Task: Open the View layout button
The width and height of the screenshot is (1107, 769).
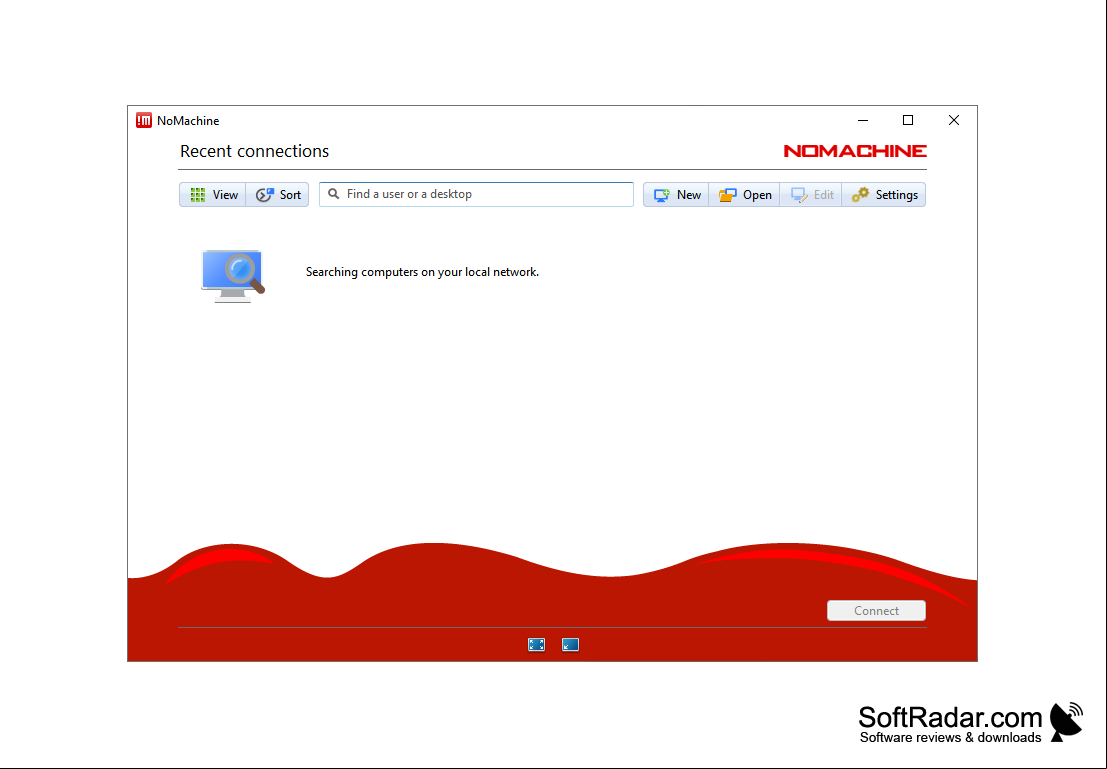Action: (x=213, y=195)
